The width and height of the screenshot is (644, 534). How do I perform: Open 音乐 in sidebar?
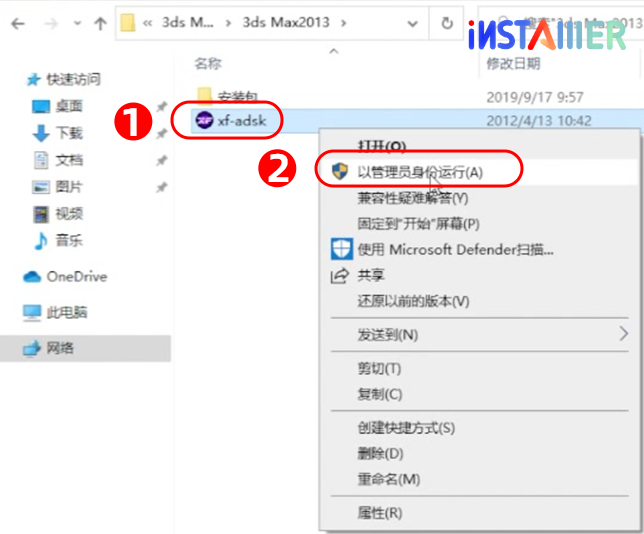tap(69, 240)
